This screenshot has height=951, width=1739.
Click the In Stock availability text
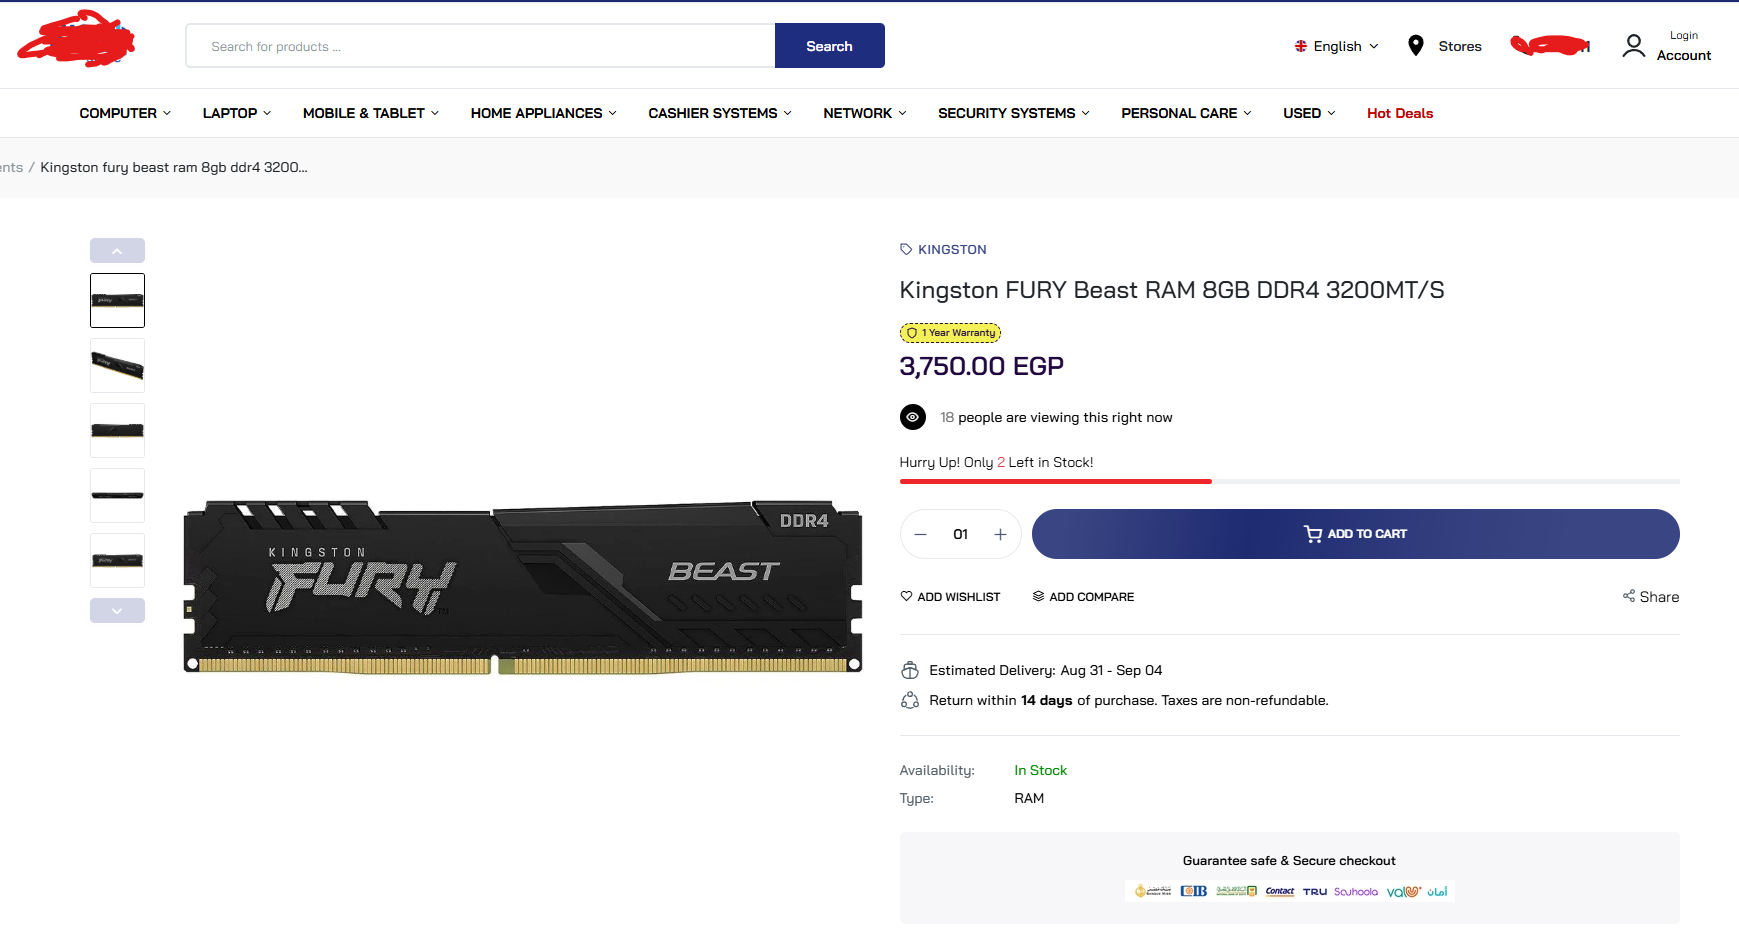coord(1040,770)
